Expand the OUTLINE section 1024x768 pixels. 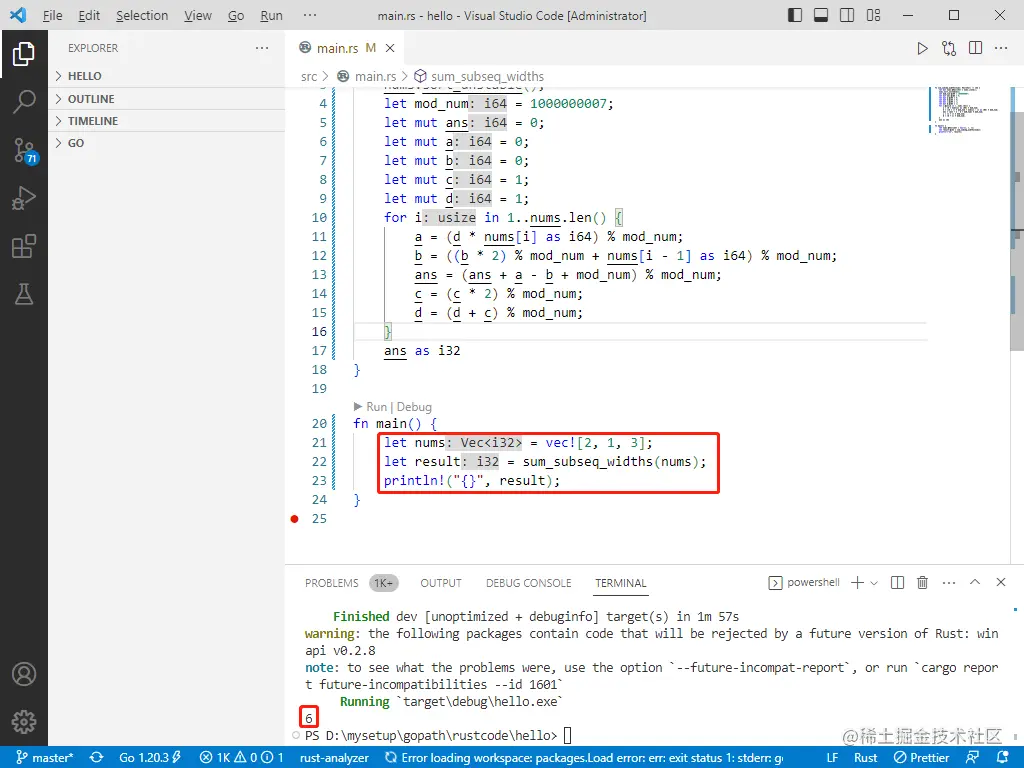pyautogui.click(x=167, y=99)
